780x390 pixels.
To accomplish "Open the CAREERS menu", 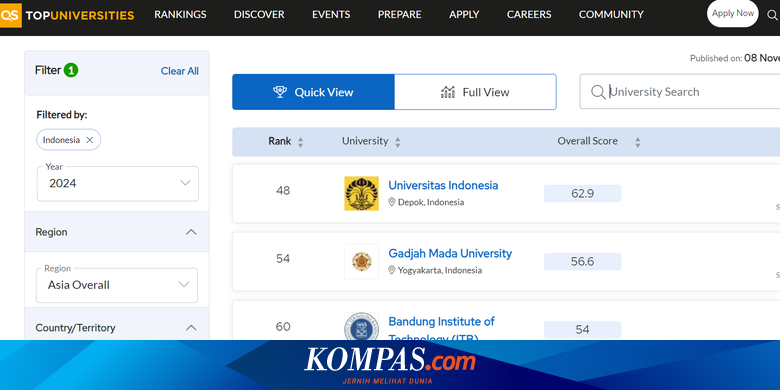I will coord(529,14).
